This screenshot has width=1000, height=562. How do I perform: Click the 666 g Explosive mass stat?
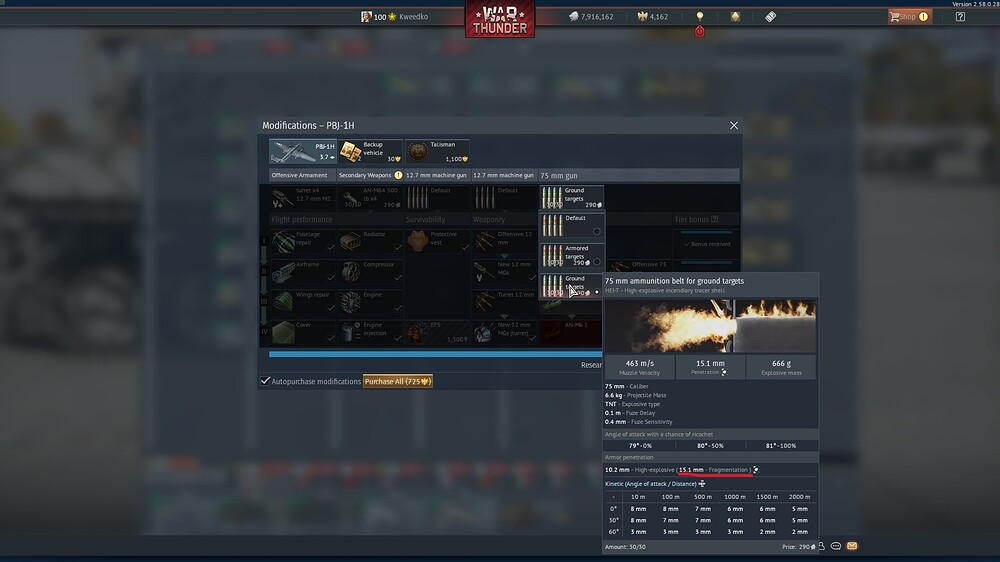tap(781, 367)
